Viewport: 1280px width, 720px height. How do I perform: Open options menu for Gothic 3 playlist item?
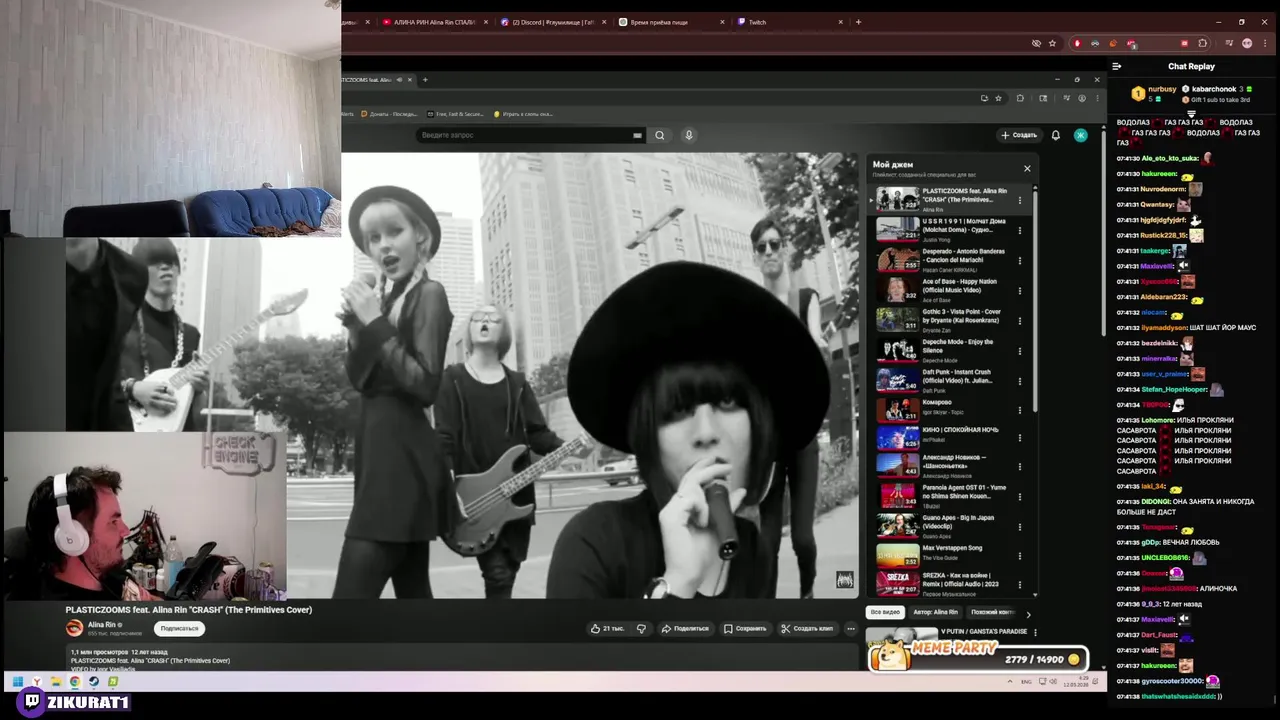click(1020, 321)
